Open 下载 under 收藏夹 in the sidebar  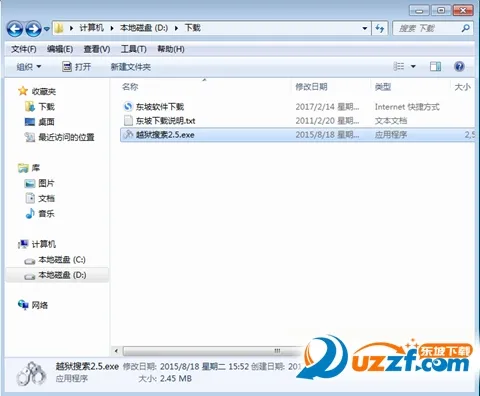tap(46, 107)
